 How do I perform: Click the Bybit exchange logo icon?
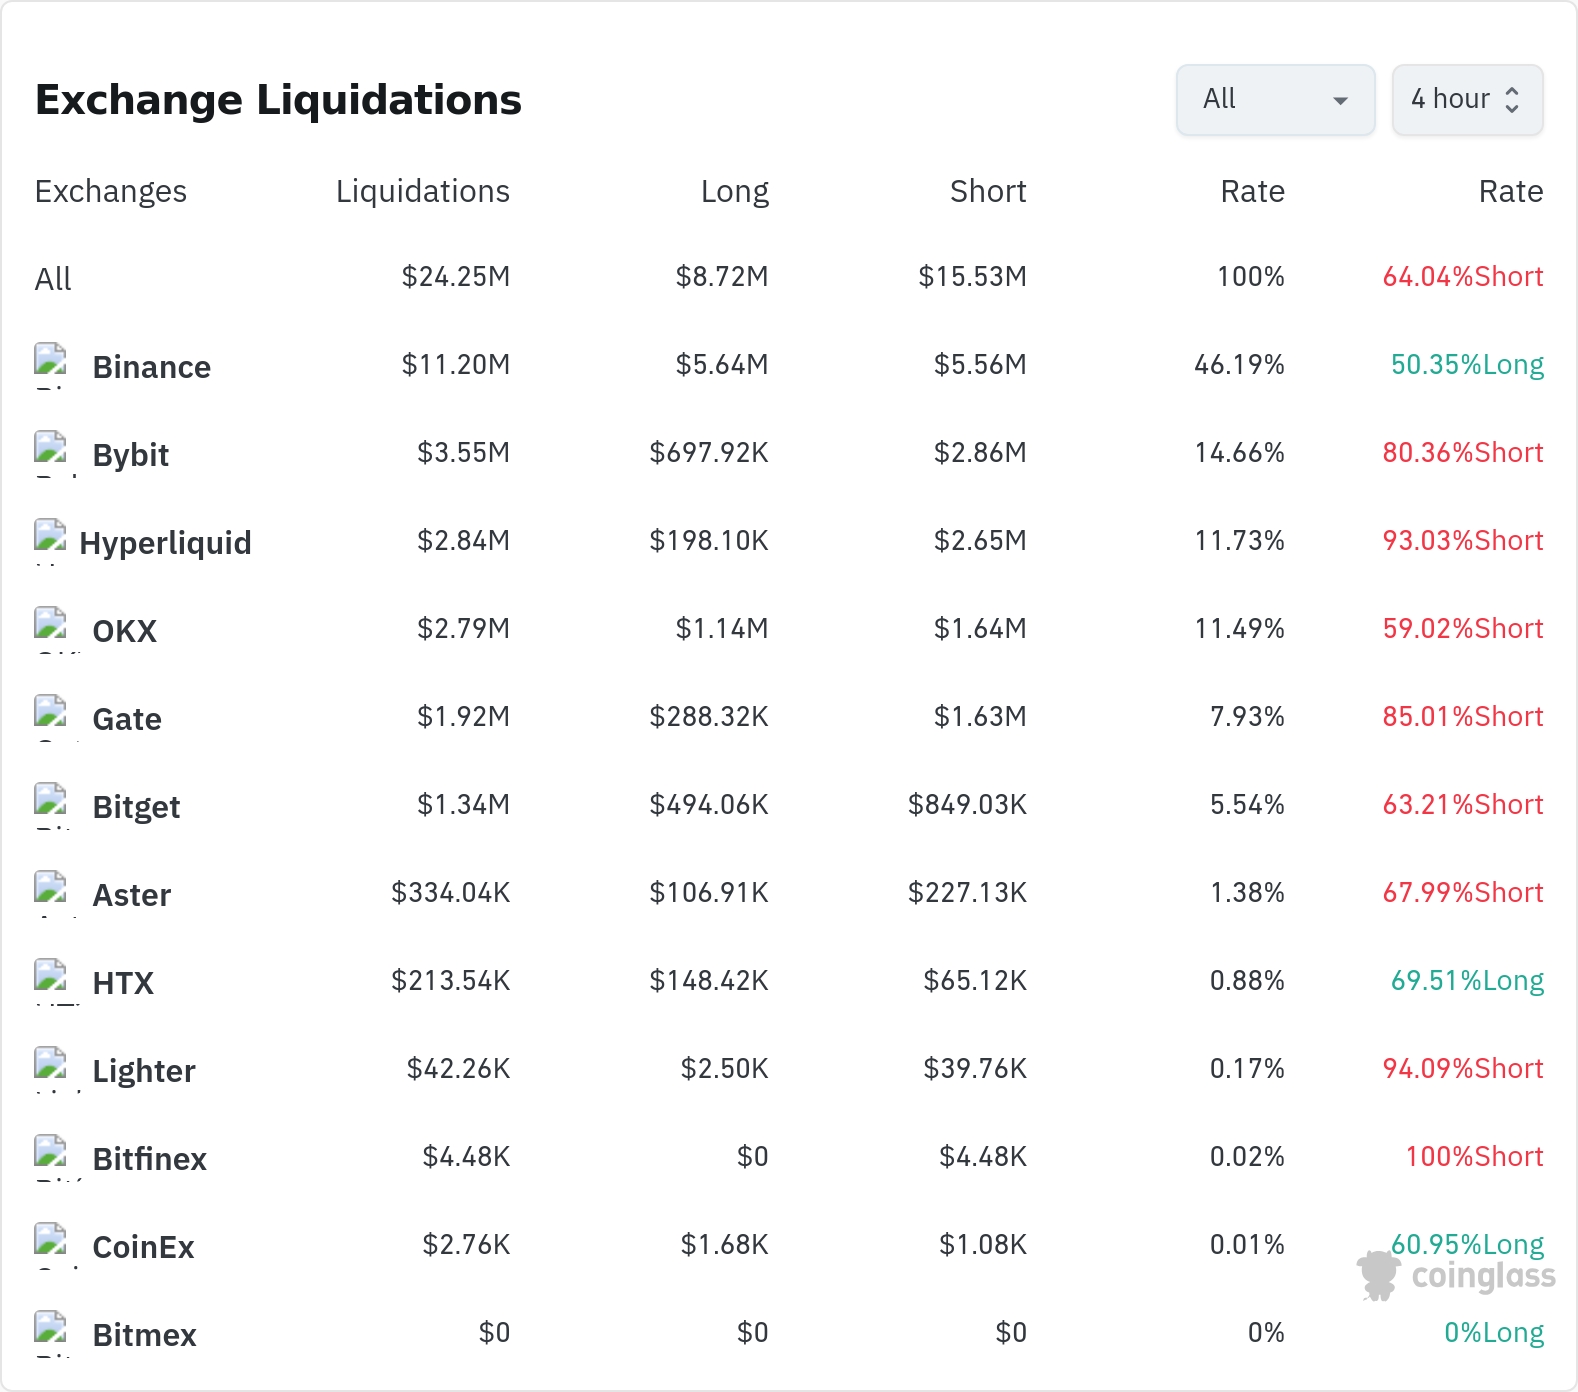(x=50, y=454)
